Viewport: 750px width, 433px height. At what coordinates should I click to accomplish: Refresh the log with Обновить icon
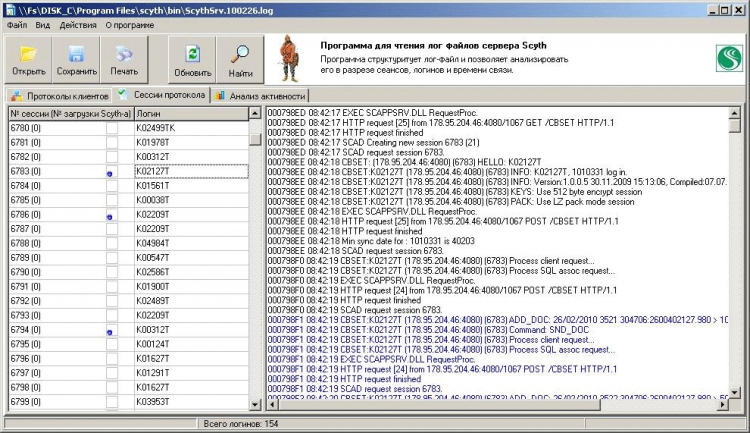192,54
